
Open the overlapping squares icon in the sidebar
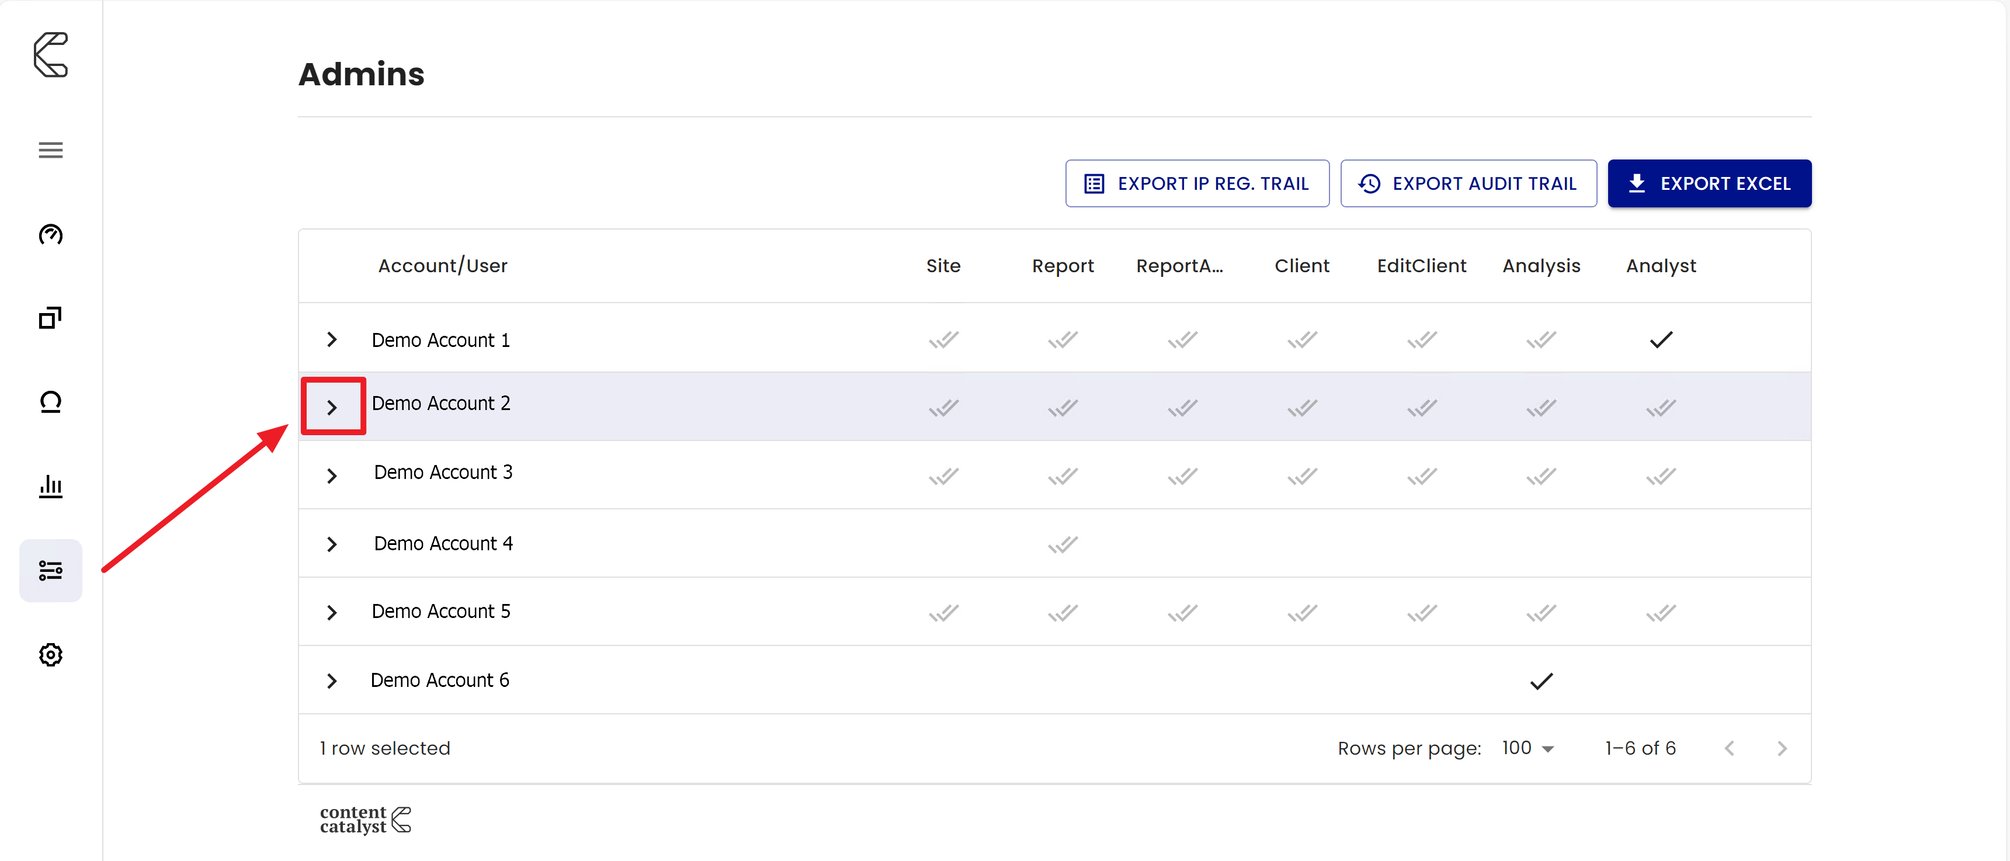tap(51, 318)
